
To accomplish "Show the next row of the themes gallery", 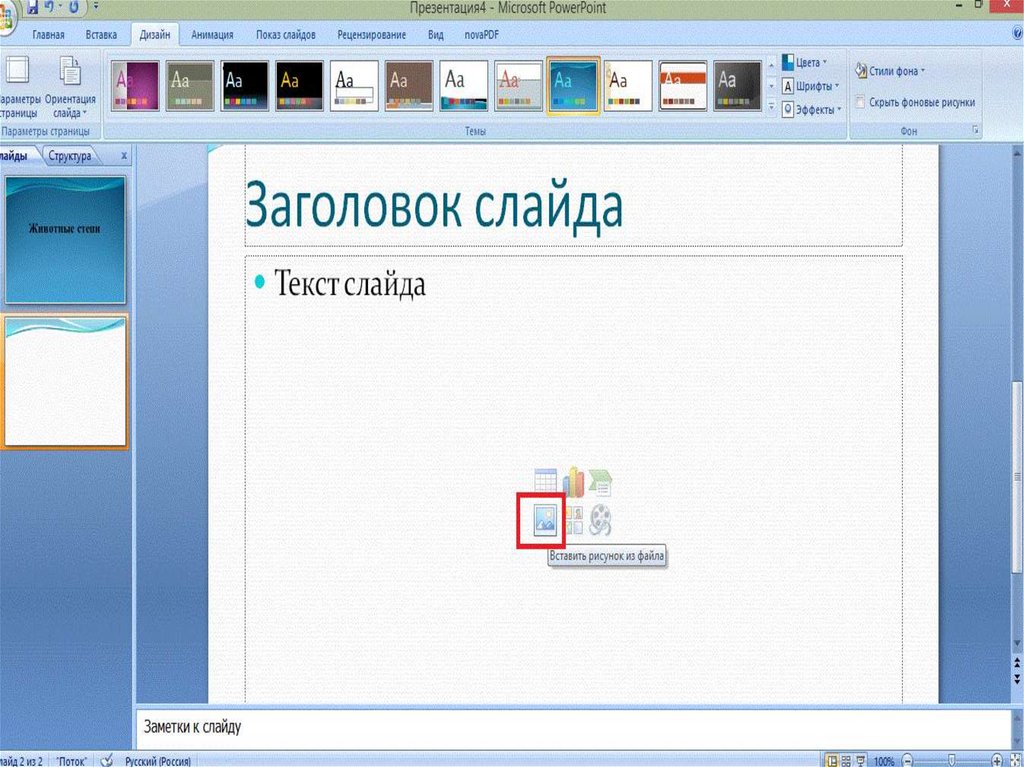I will (771, 86).
